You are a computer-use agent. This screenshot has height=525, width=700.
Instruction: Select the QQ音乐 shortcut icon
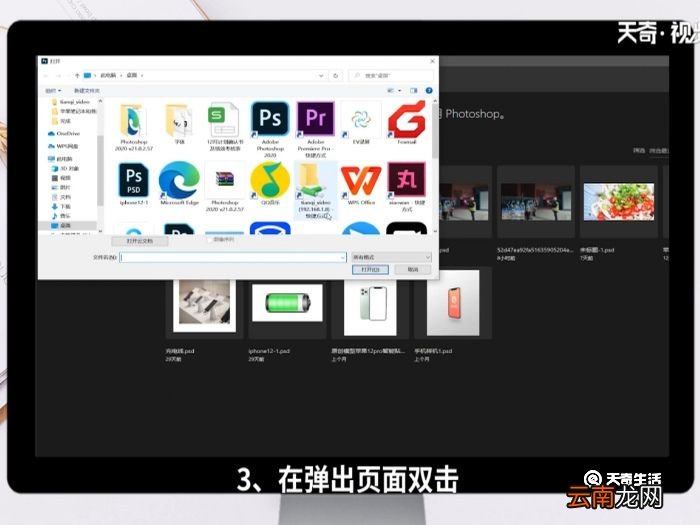click(270, 179)
